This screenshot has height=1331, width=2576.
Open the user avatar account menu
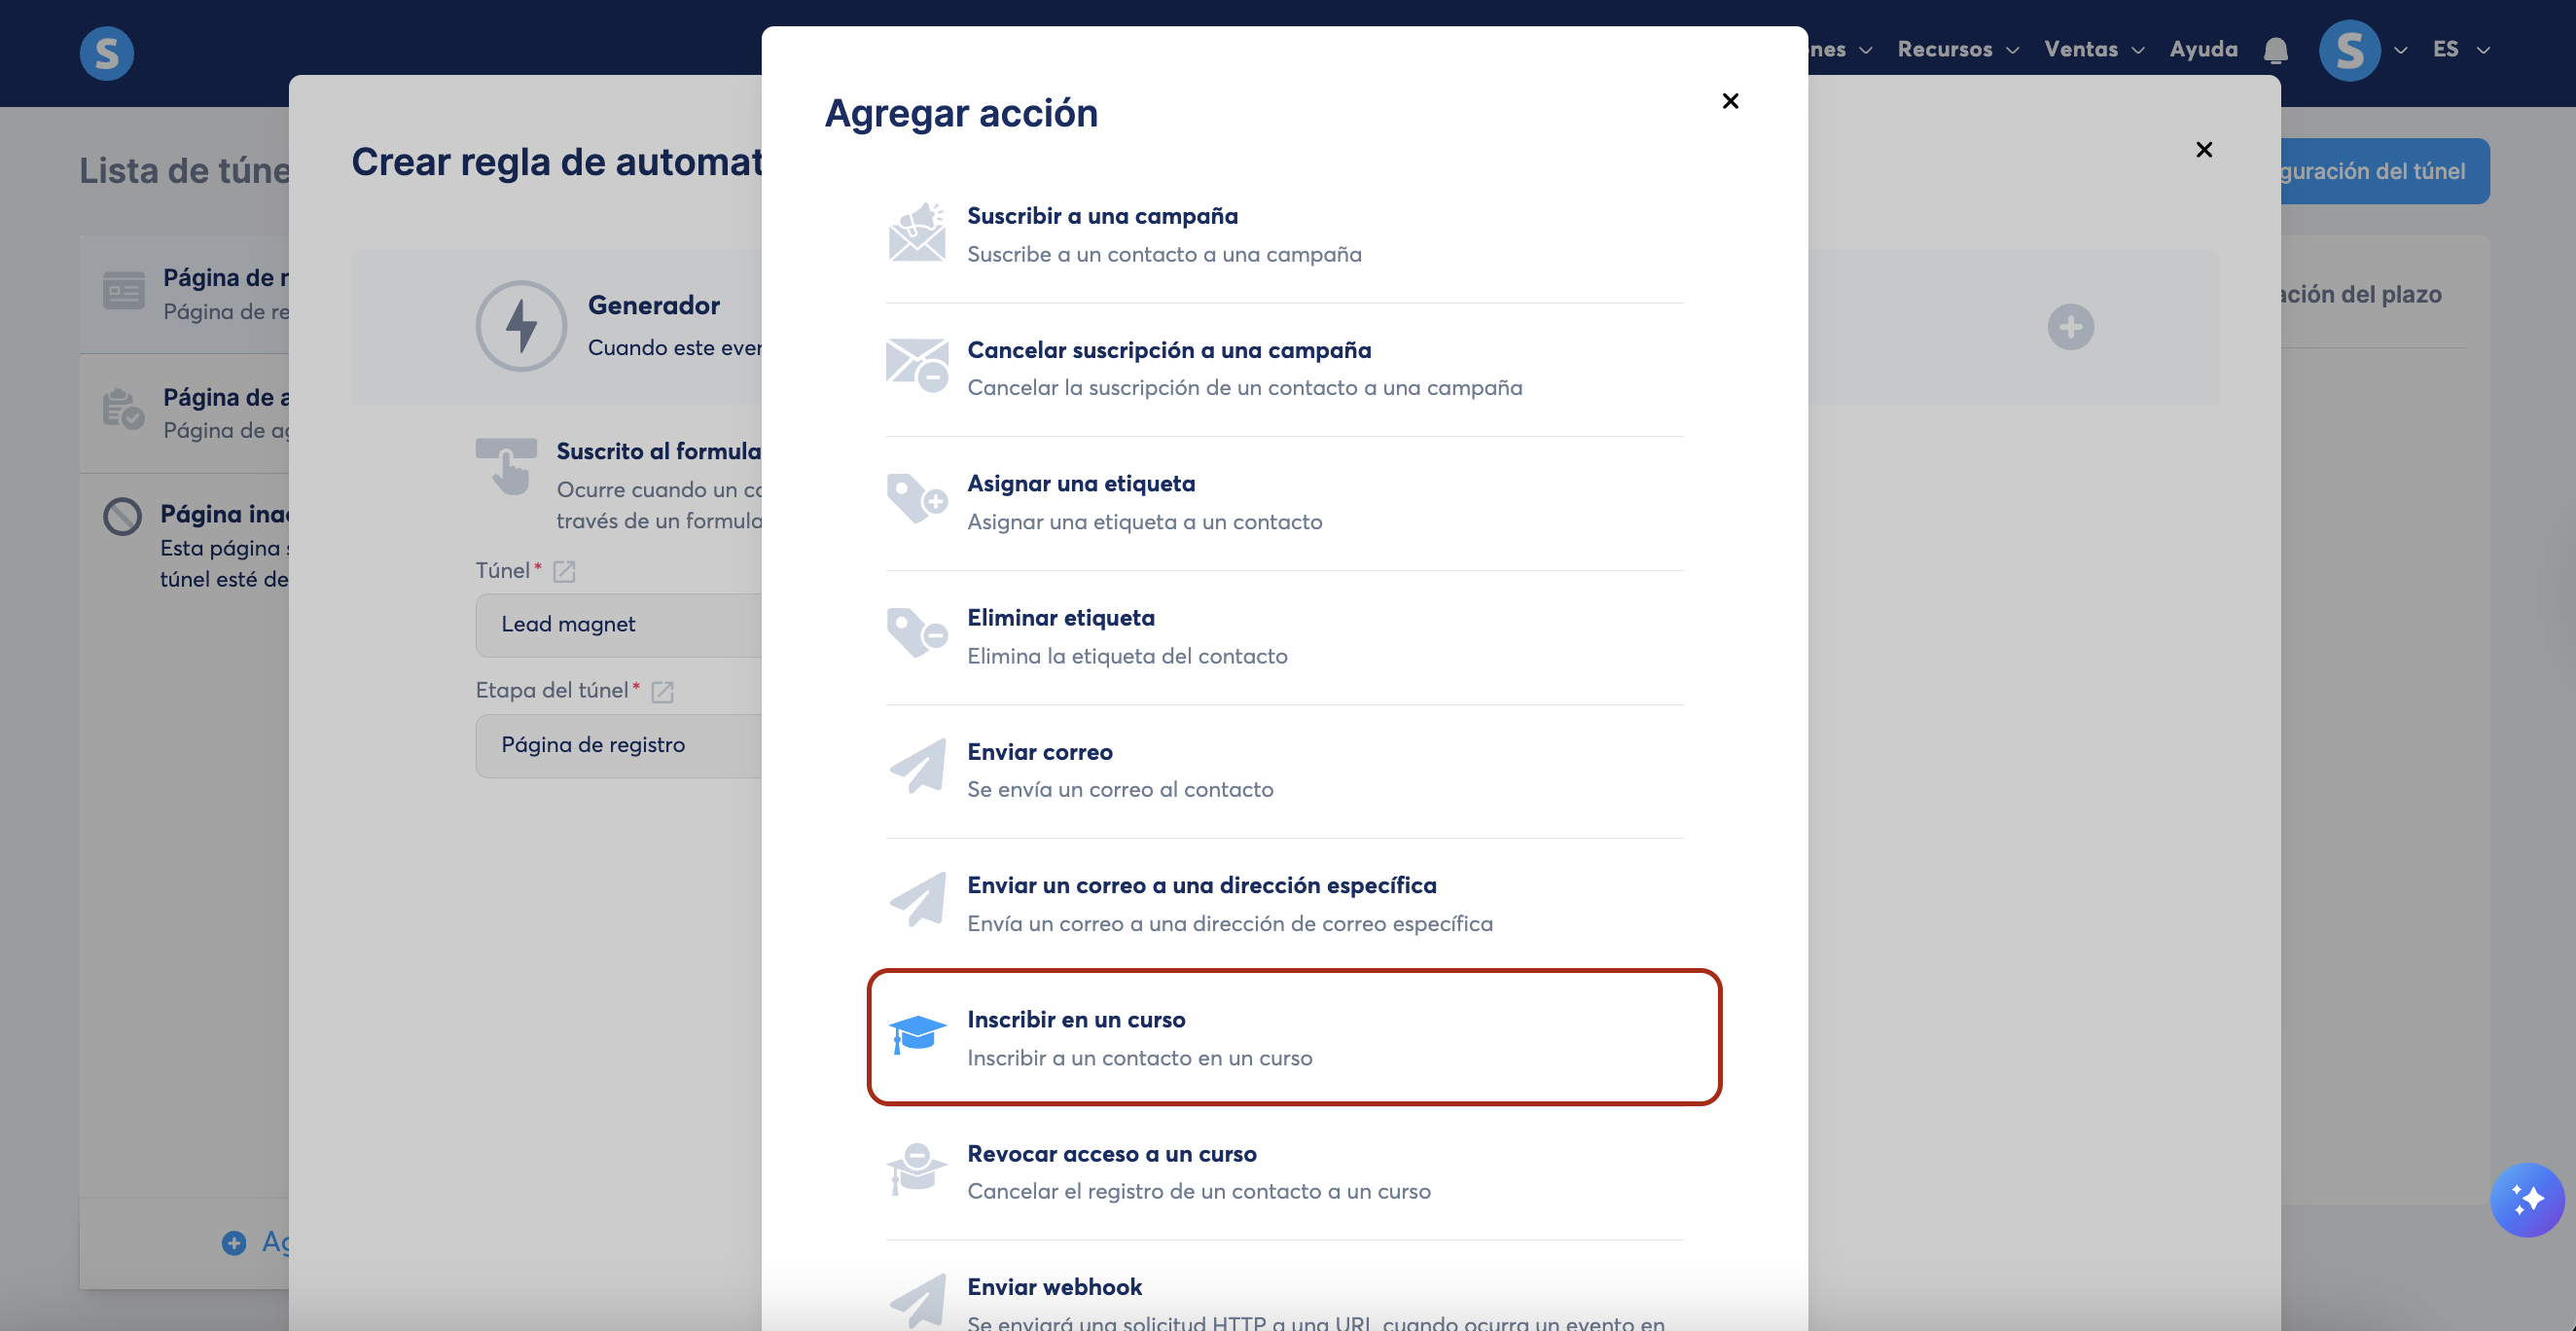tap(2349, 50)
